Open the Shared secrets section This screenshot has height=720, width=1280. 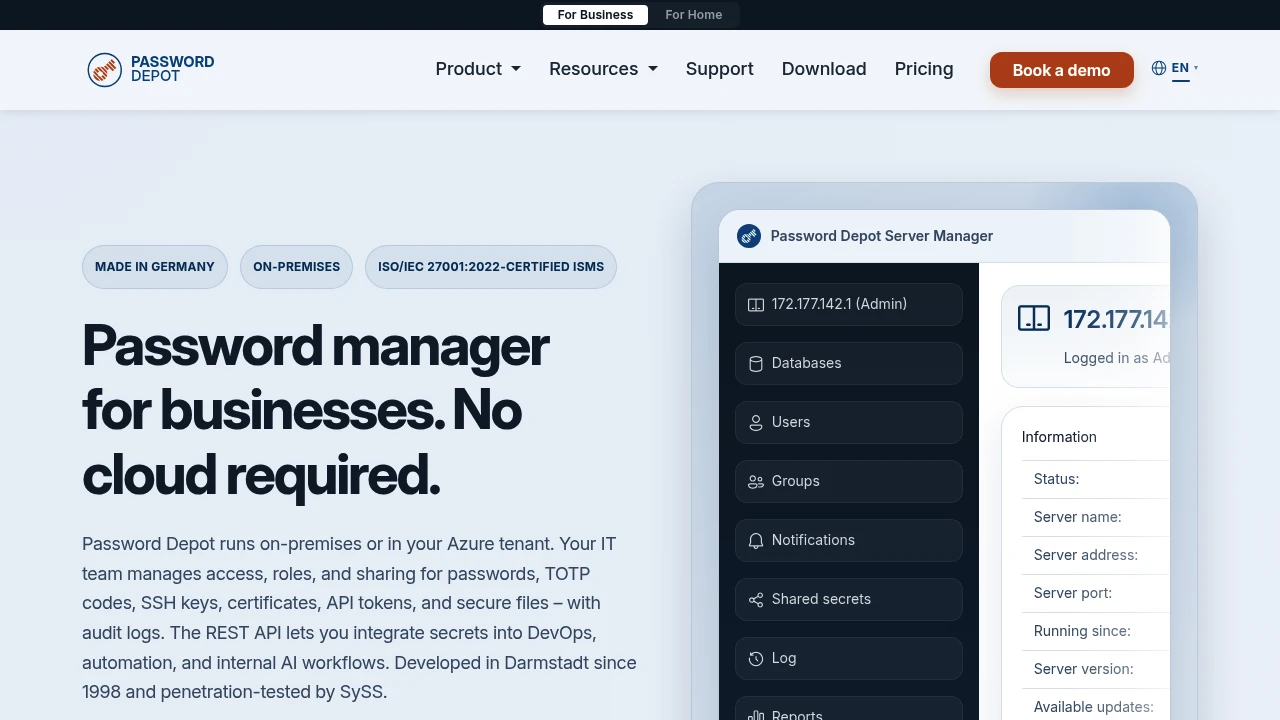(x=849, y=599)
